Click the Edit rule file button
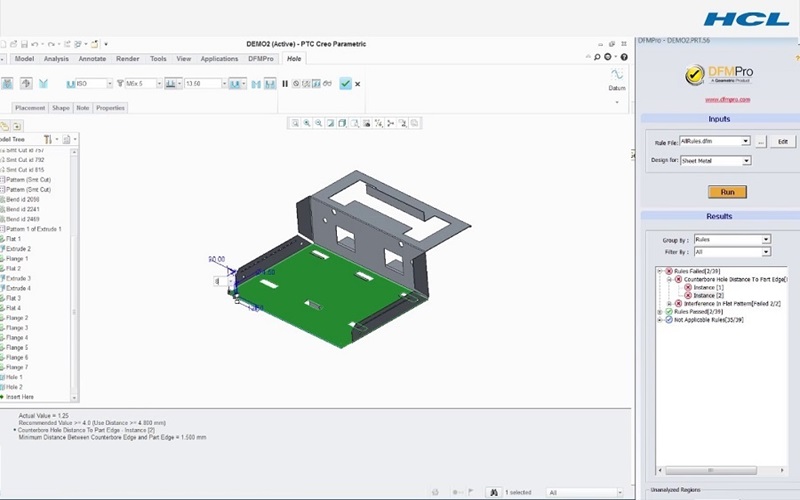The width and height of the screenshot is (800, 500). (x=783, y=142)
